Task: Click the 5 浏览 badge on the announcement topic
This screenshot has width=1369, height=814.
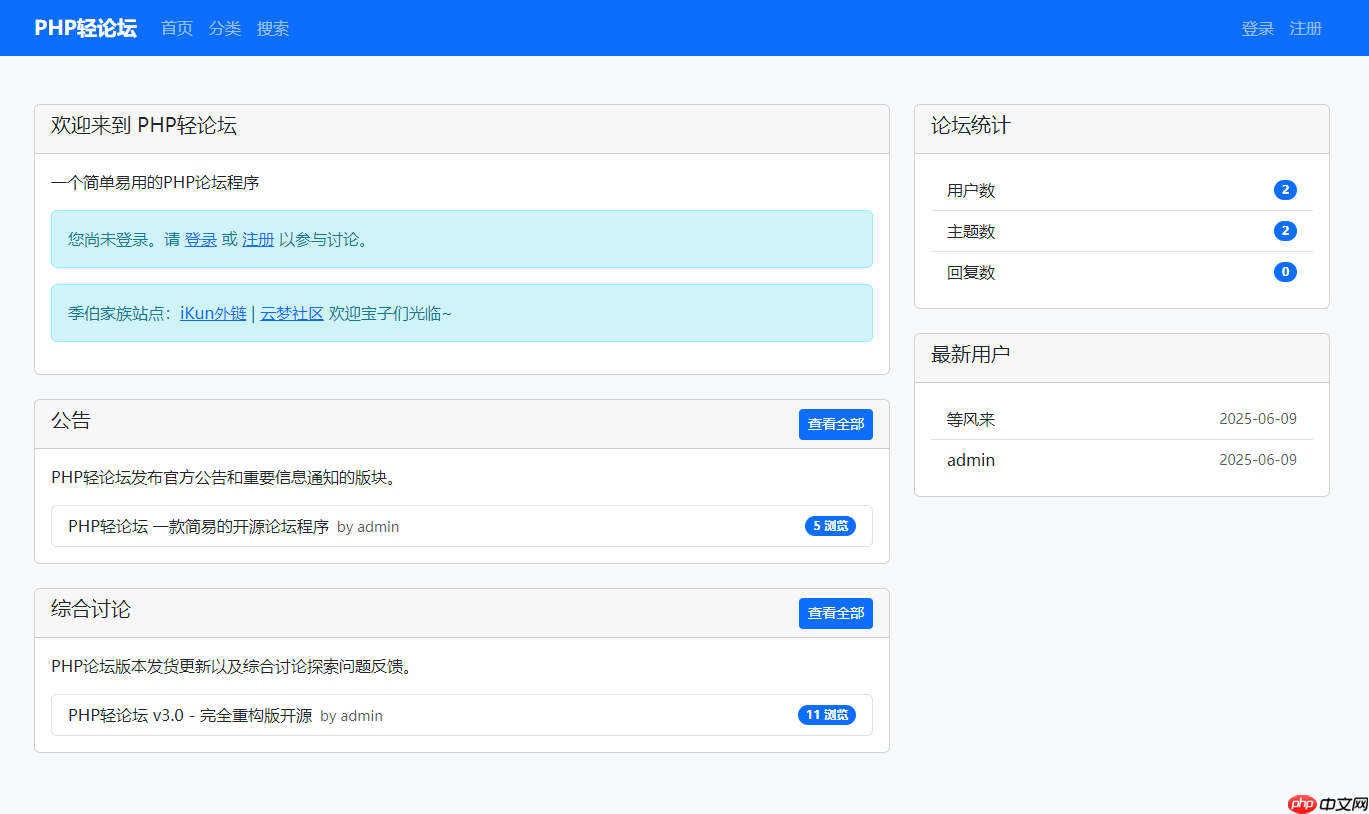Action: tap(830, 525)
